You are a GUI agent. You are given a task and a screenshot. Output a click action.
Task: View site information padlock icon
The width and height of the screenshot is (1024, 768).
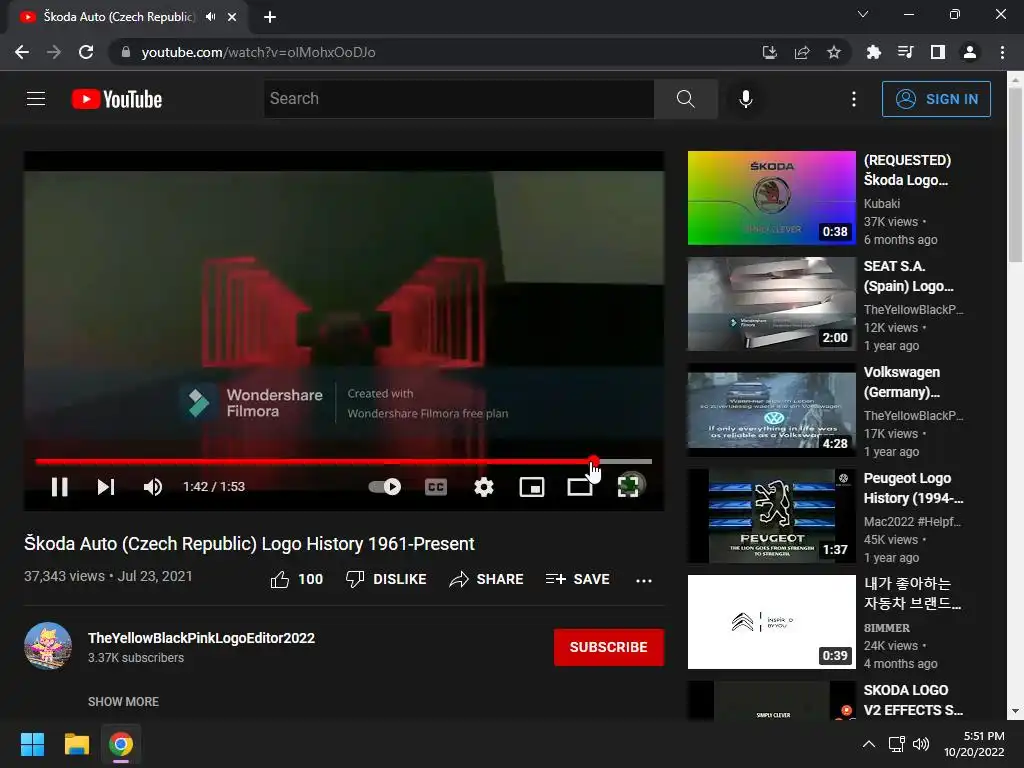126,52
